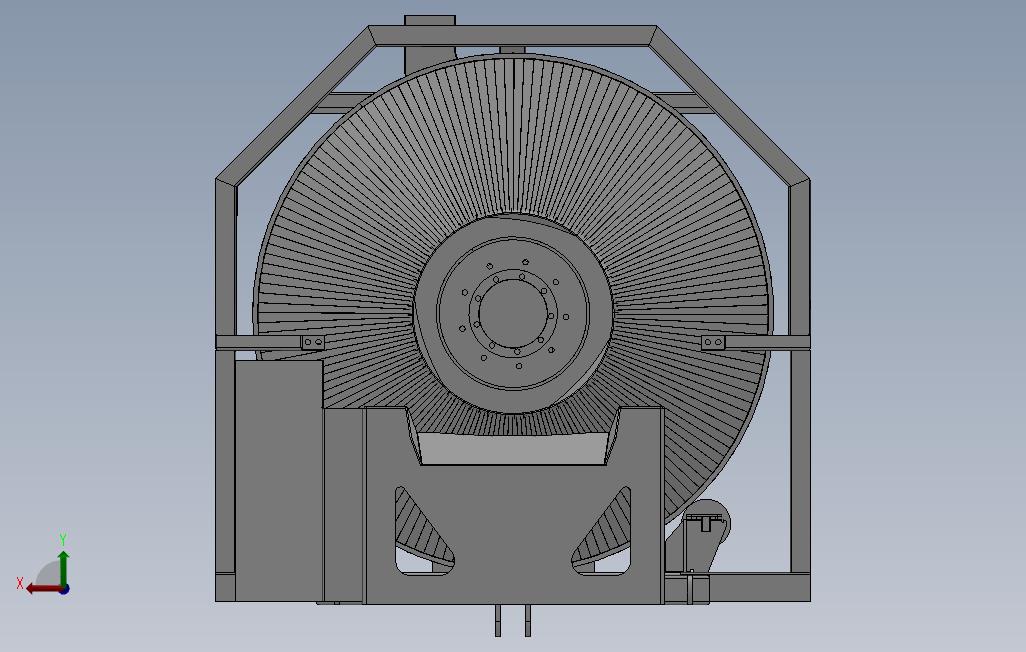
Task: Select the two-bolt bracket on the right crossbar
Action: click(x=713, y=342)
